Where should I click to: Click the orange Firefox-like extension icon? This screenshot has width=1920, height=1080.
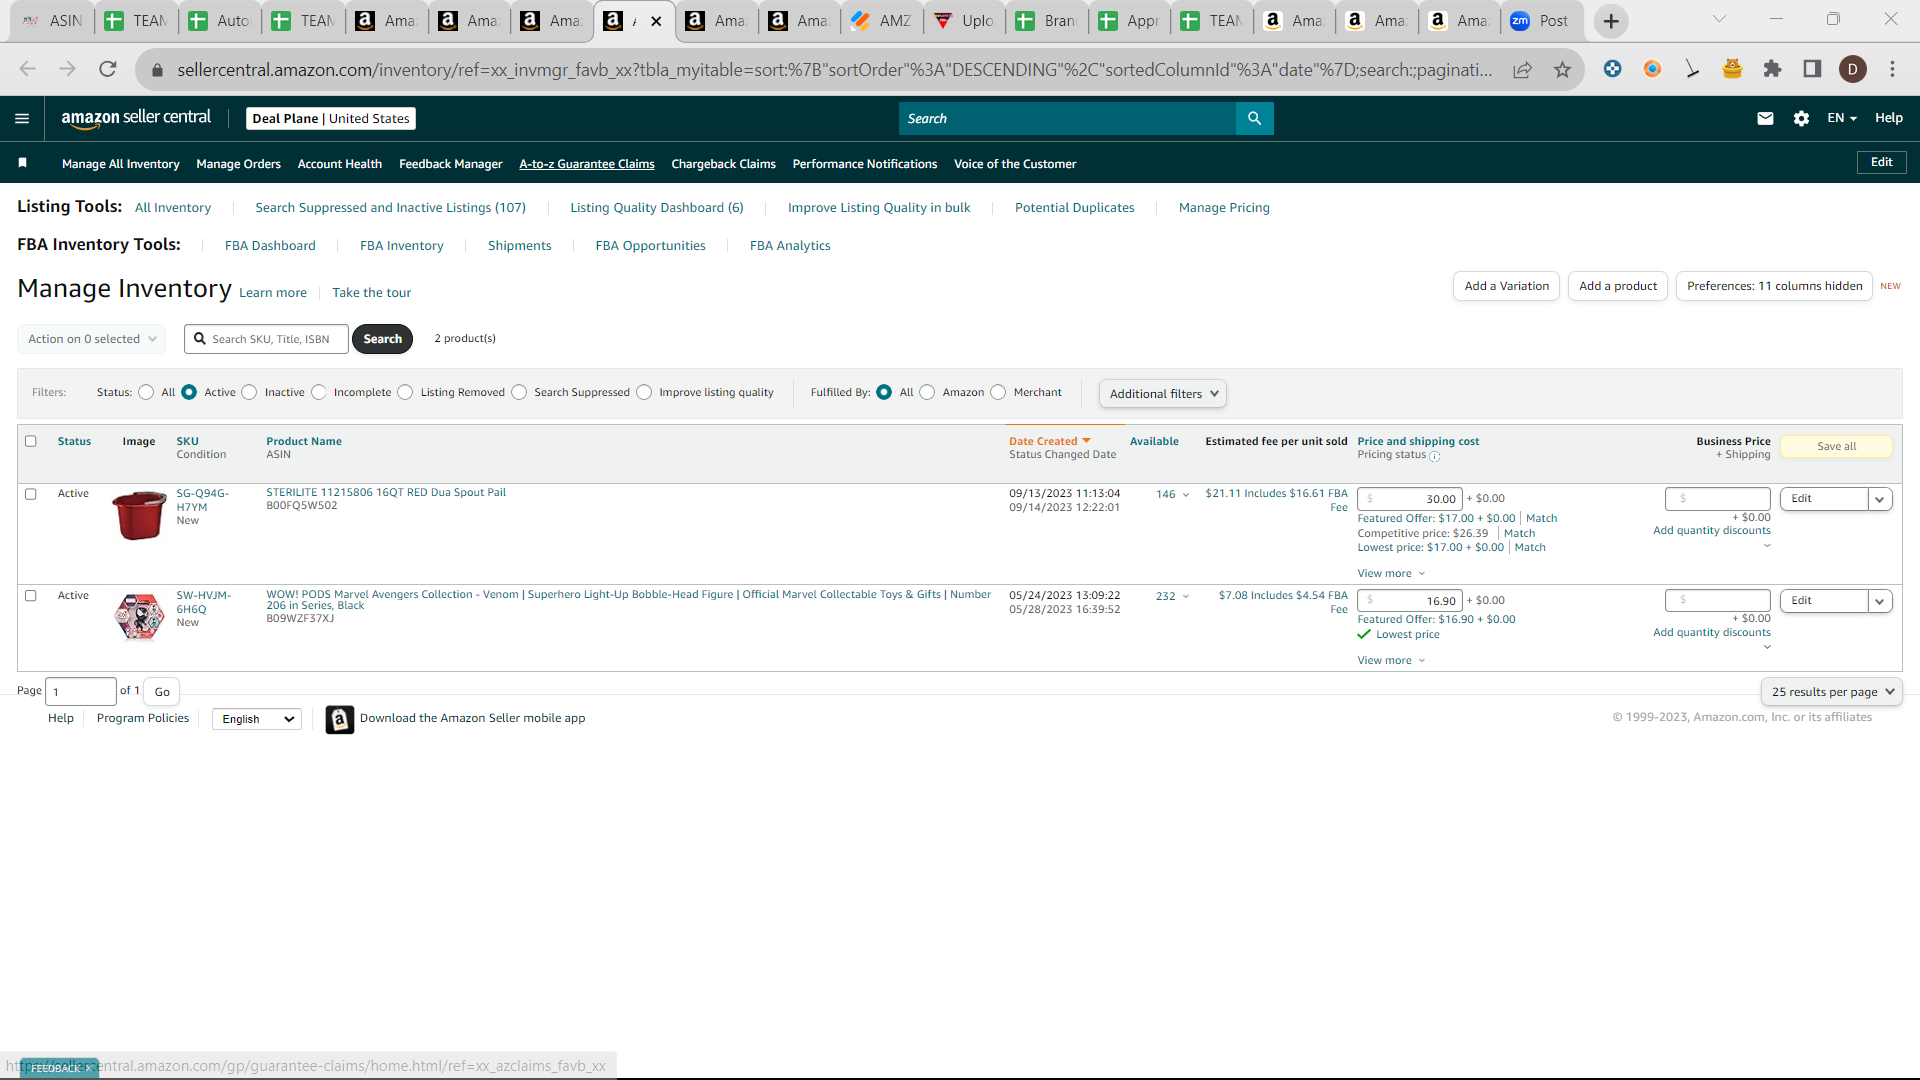tap(1652, 69)
